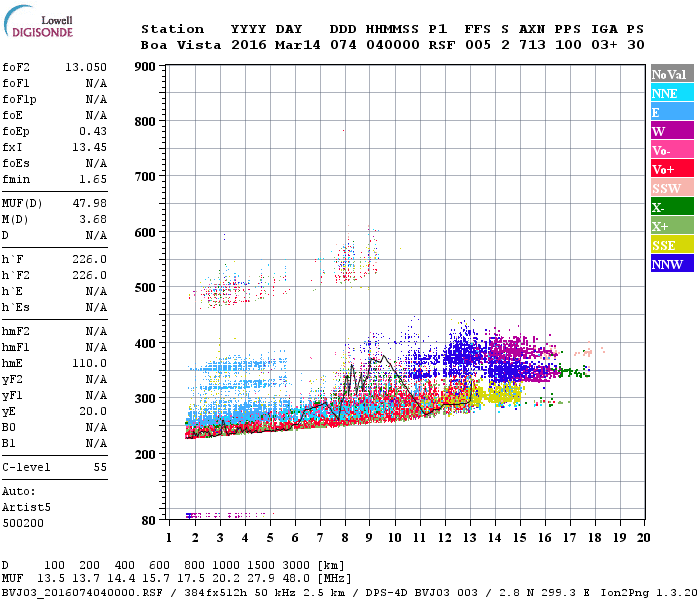This screenshot has height=600, width=700.
Task: Click the MUF(D) value 47.98
Action: 89,203
